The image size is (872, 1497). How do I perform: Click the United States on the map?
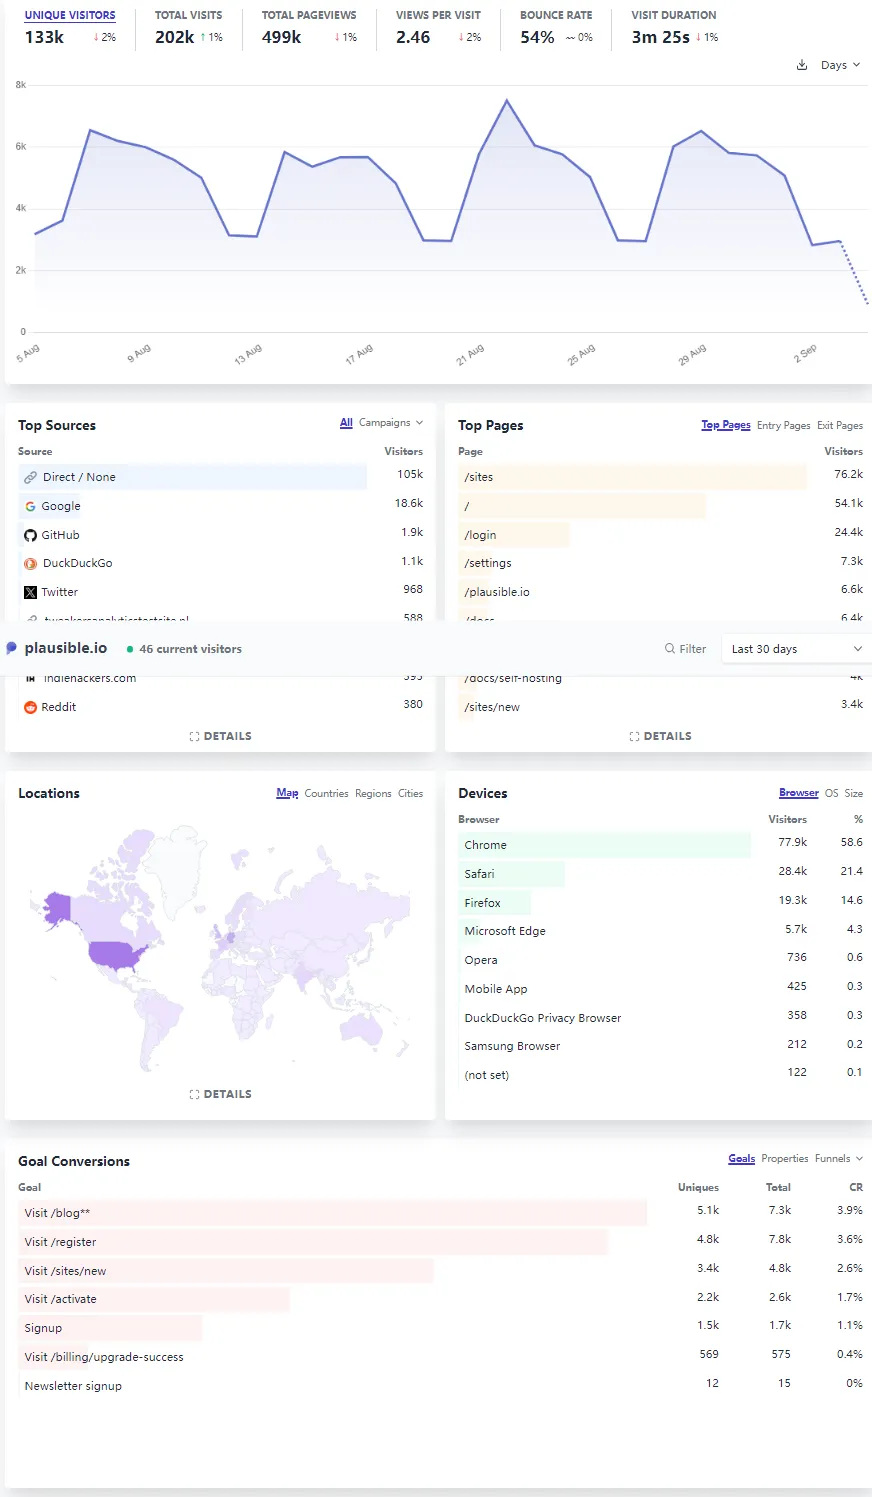(x=117, y=955)
